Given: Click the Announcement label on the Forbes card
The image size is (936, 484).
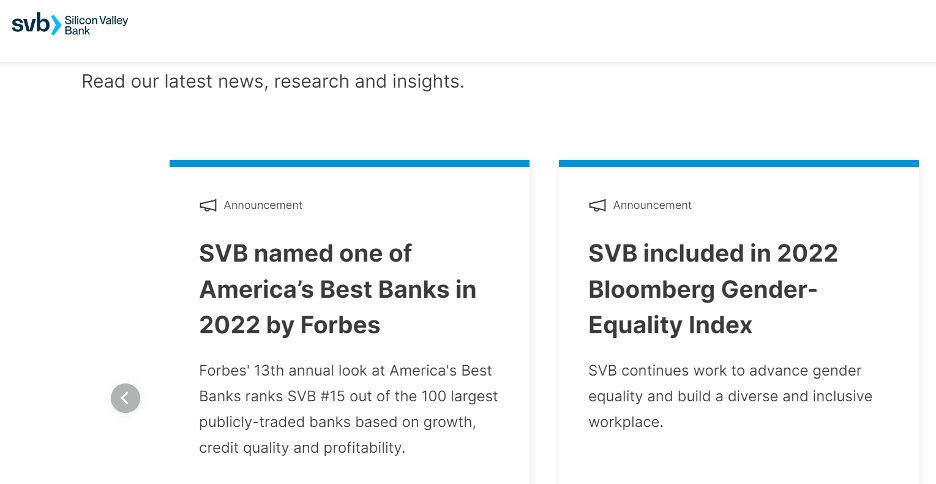Looking at the screenshot, I should (263, 205).
